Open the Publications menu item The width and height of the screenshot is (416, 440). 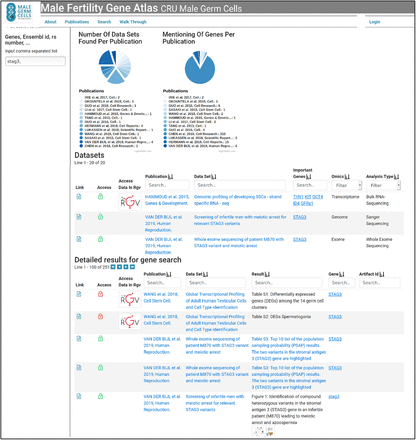tap(77, 22)
